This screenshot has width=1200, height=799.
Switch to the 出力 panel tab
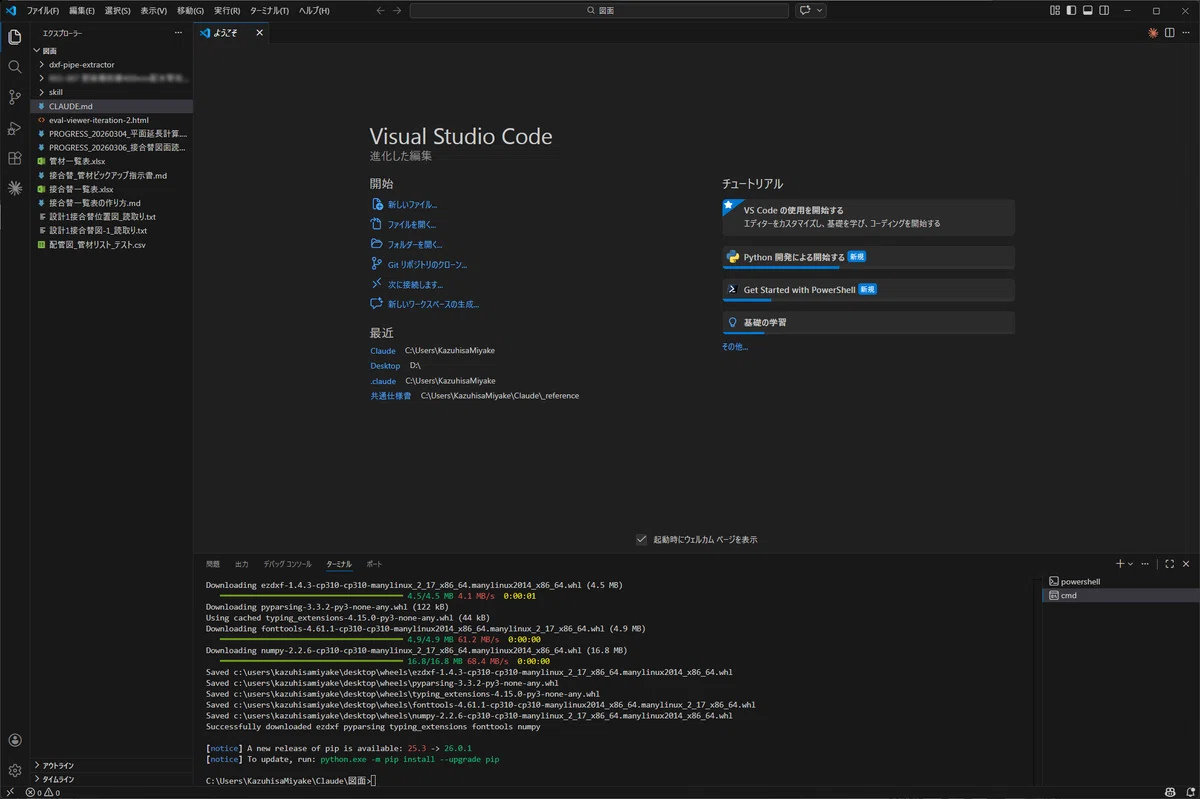242,564
